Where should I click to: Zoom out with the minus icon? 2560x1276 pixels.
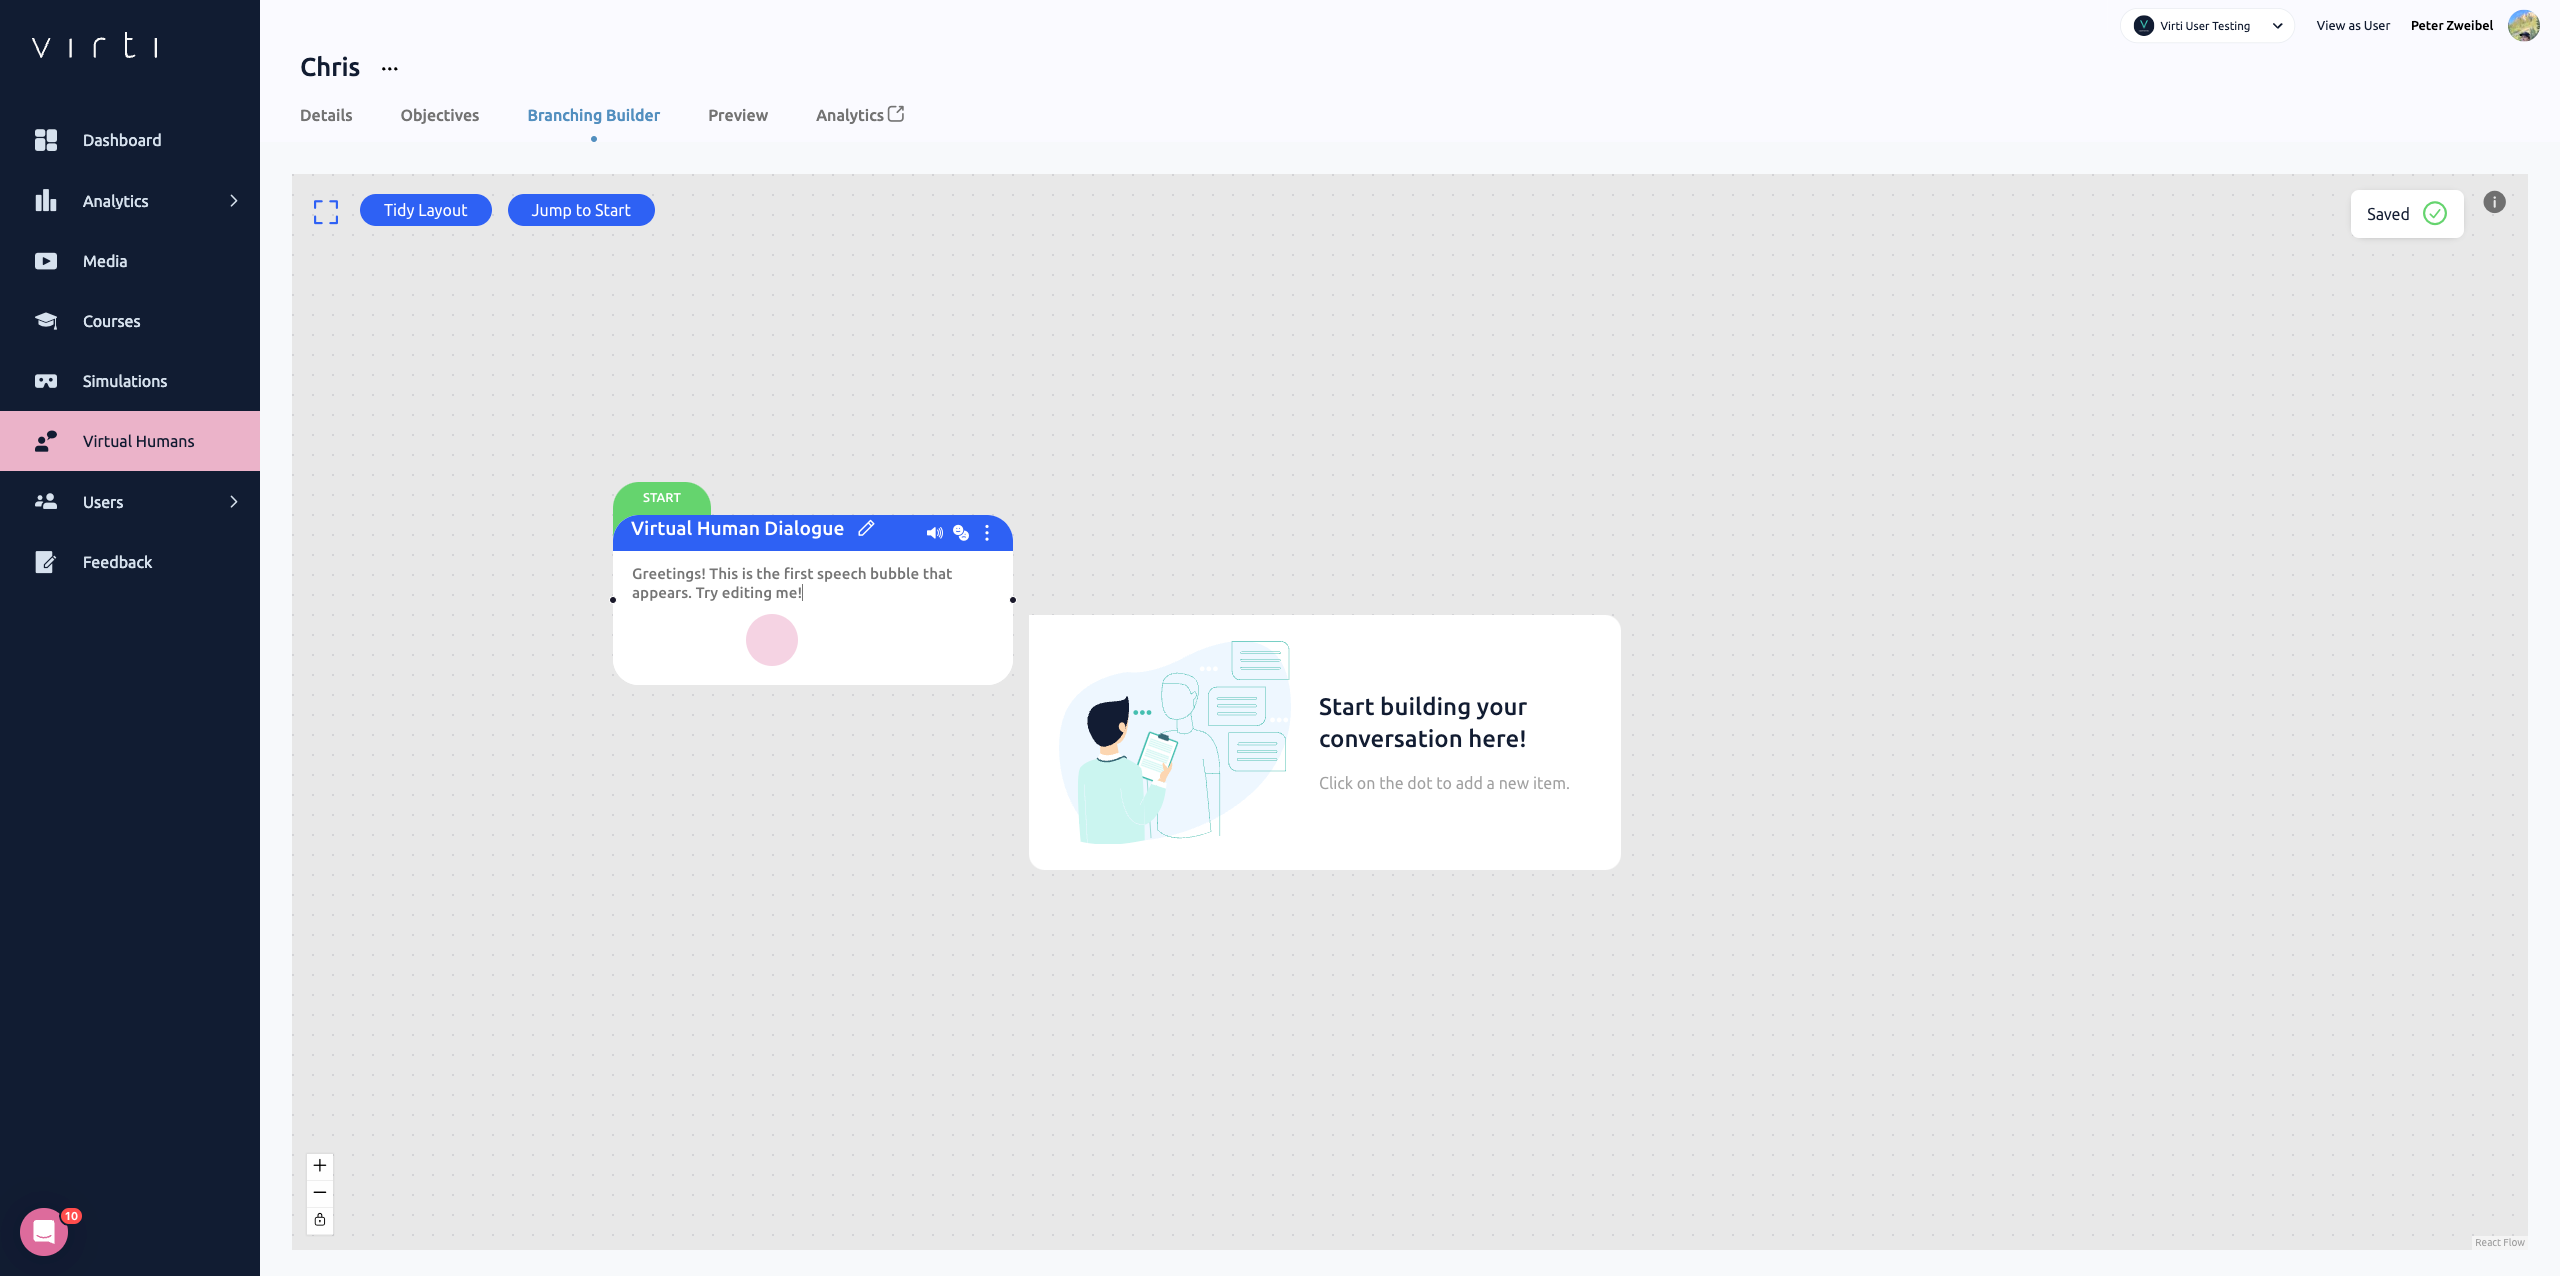point(320,1192)
